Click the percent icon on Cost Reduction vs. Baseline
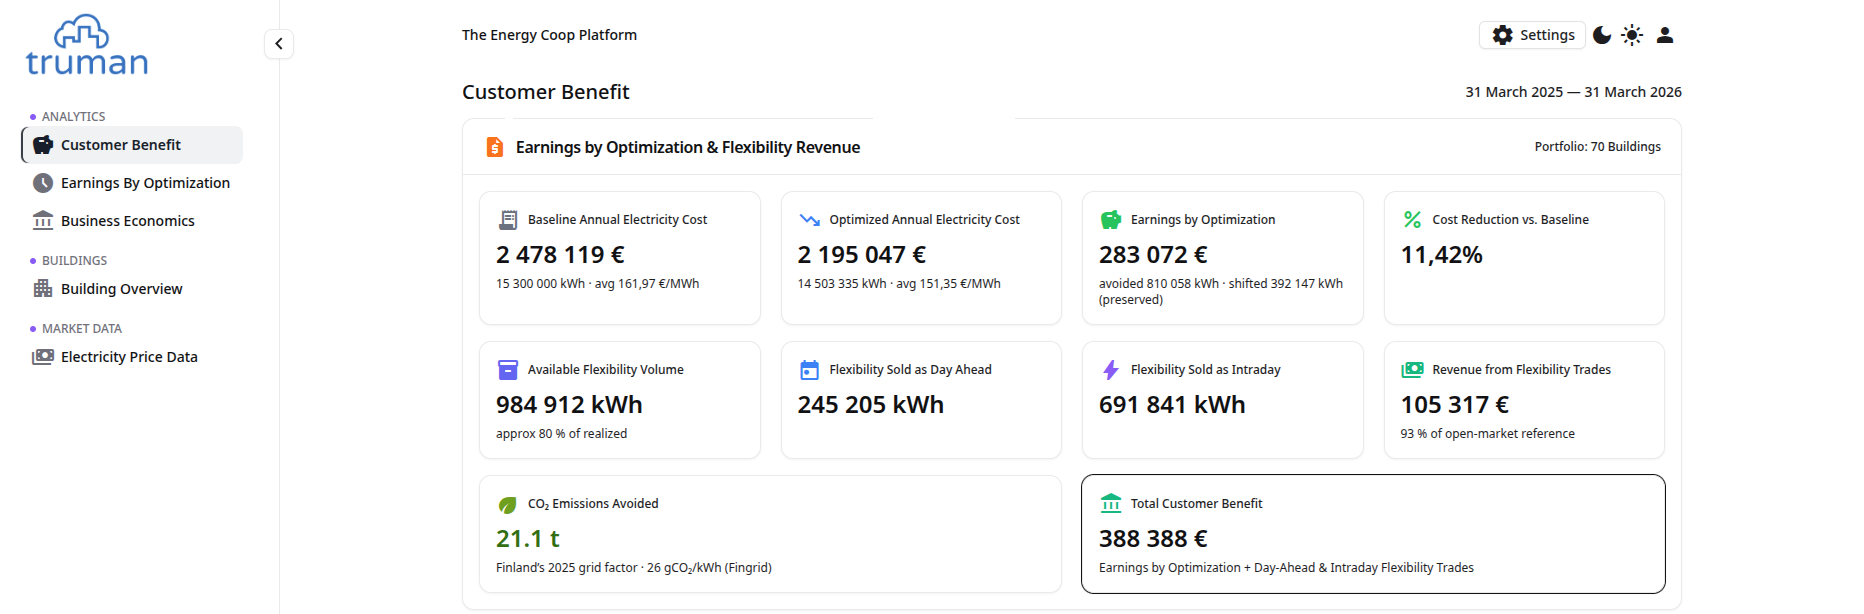Viewport: 1864px width, 614px height. tap(1412, 219)
